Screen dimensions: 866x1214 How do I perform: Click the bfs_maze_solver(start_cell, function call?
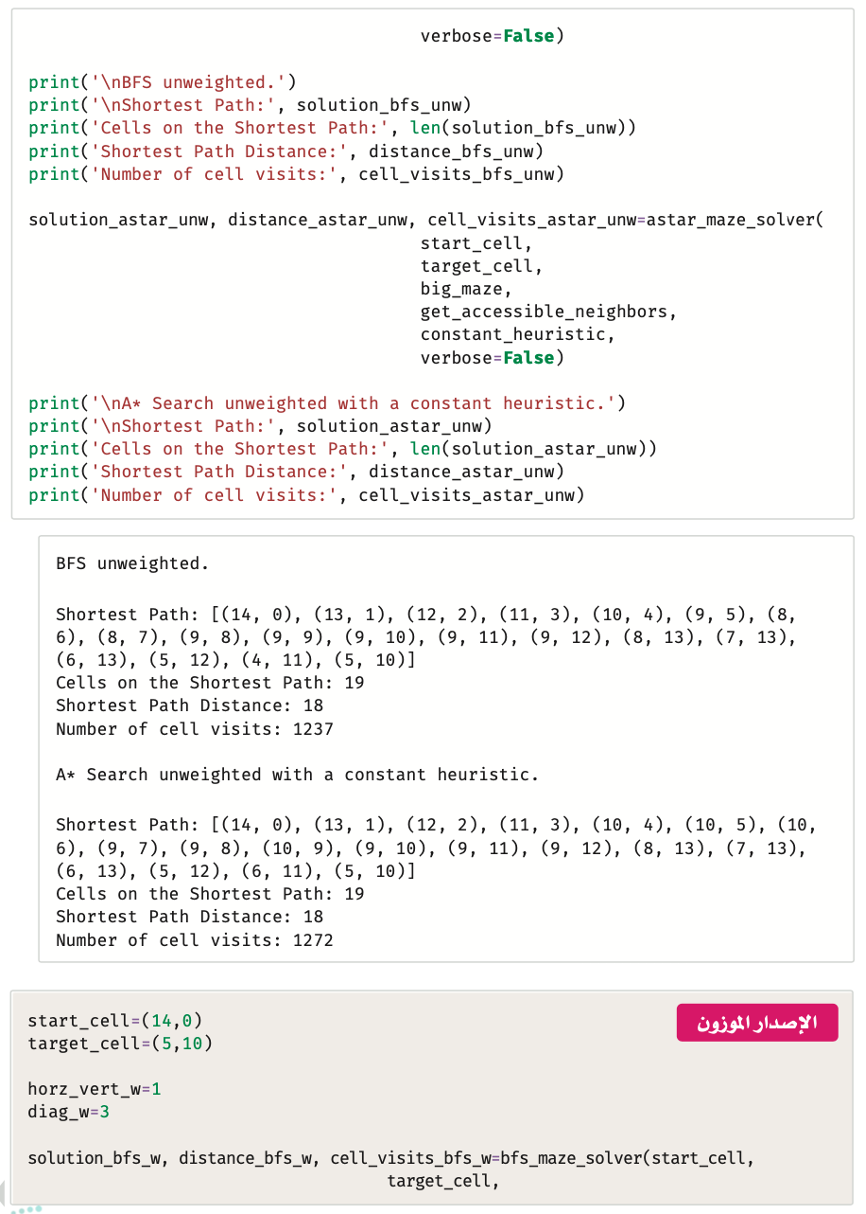click(x=627, y=1158)
